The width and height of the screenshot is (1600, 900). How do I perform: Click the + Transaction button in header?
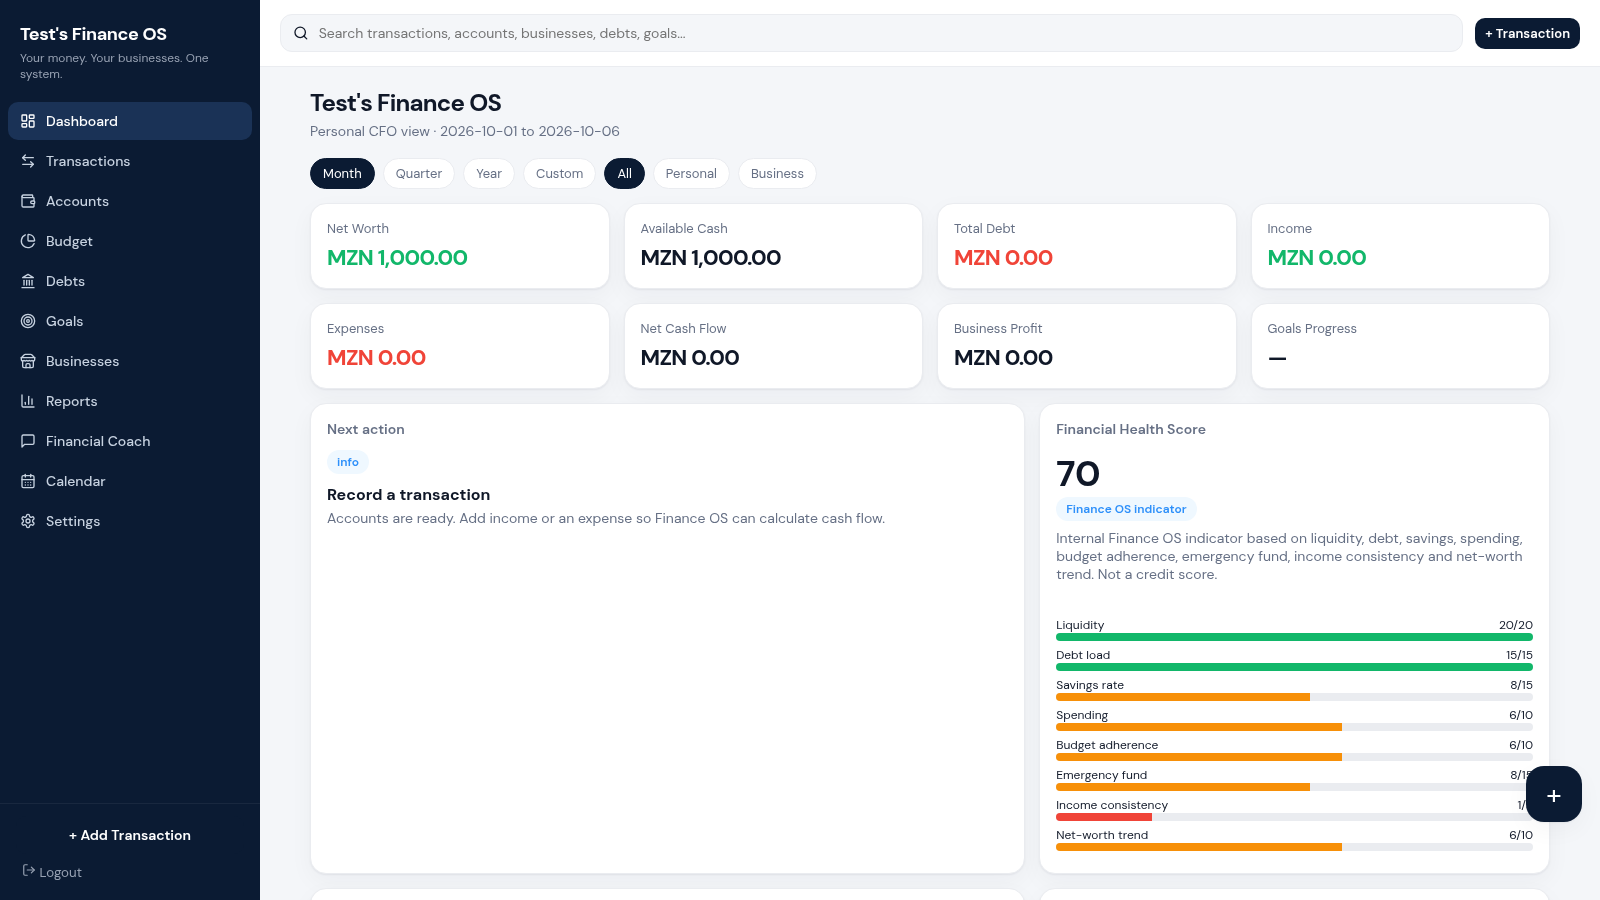point(1527,33)
